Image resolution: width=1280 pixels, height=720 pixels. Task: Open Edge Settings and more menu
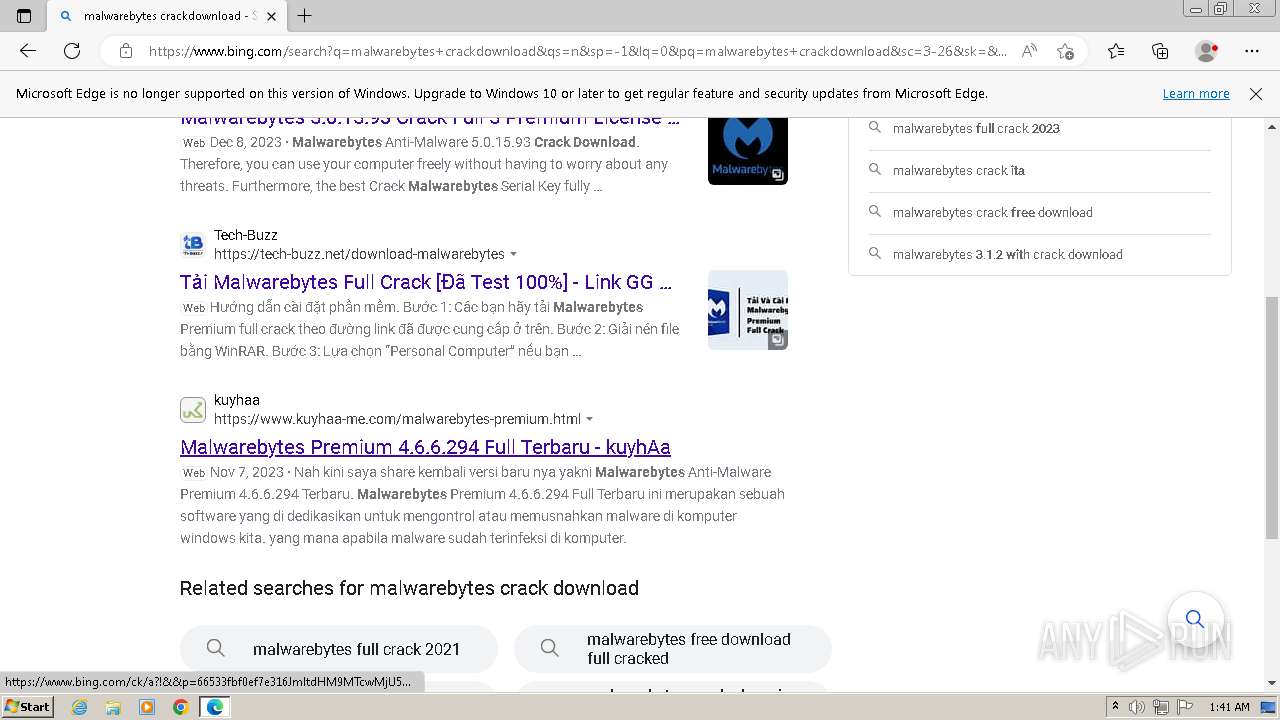[x=1252, y=51]
